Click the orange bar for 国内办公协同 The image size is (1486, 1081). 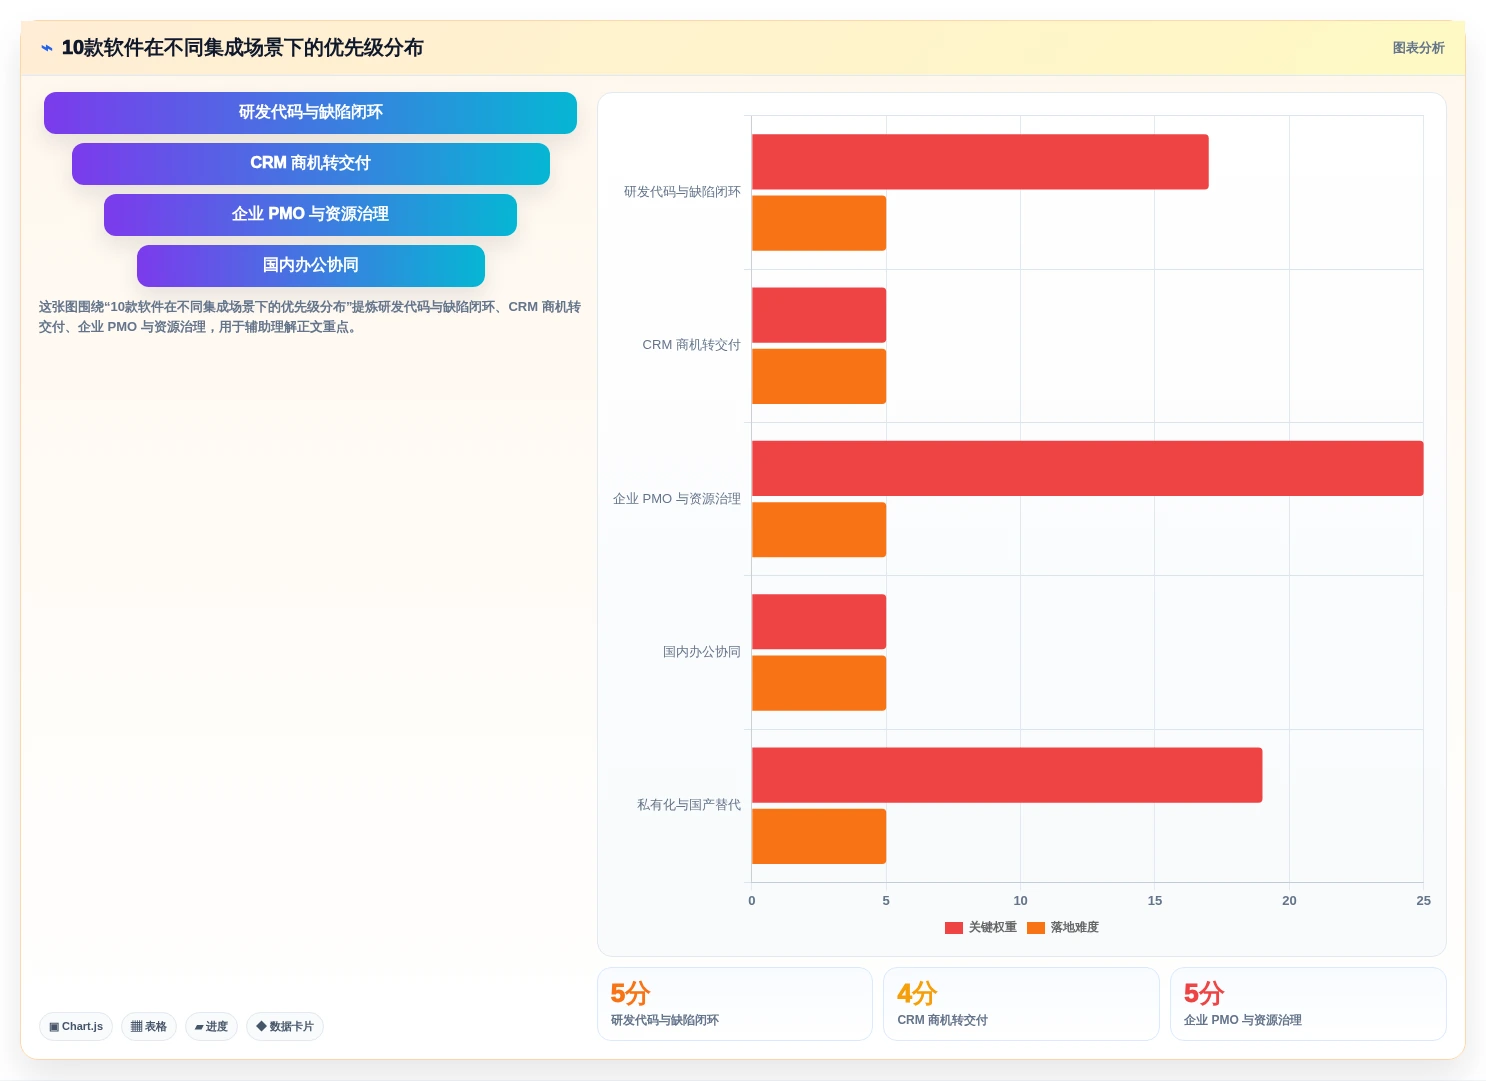coord(819,683)
